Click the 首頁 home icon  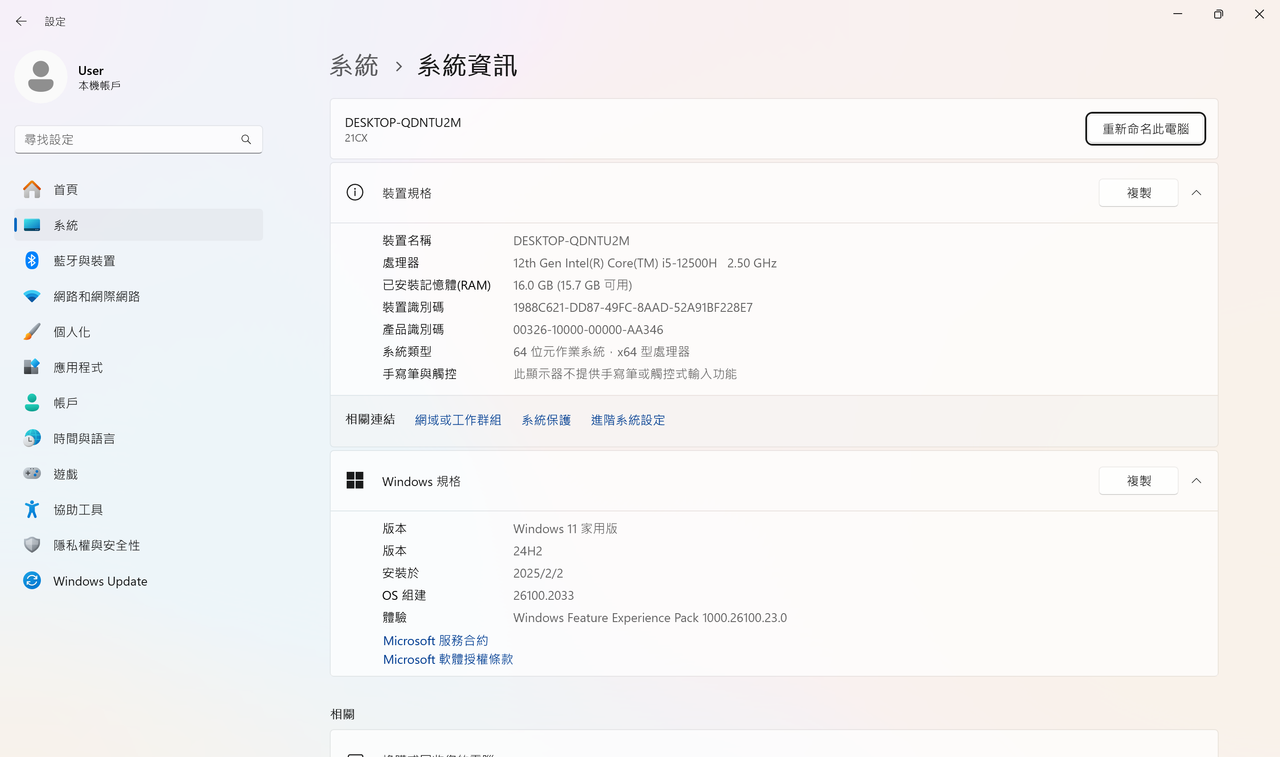[x=32, y=189]
